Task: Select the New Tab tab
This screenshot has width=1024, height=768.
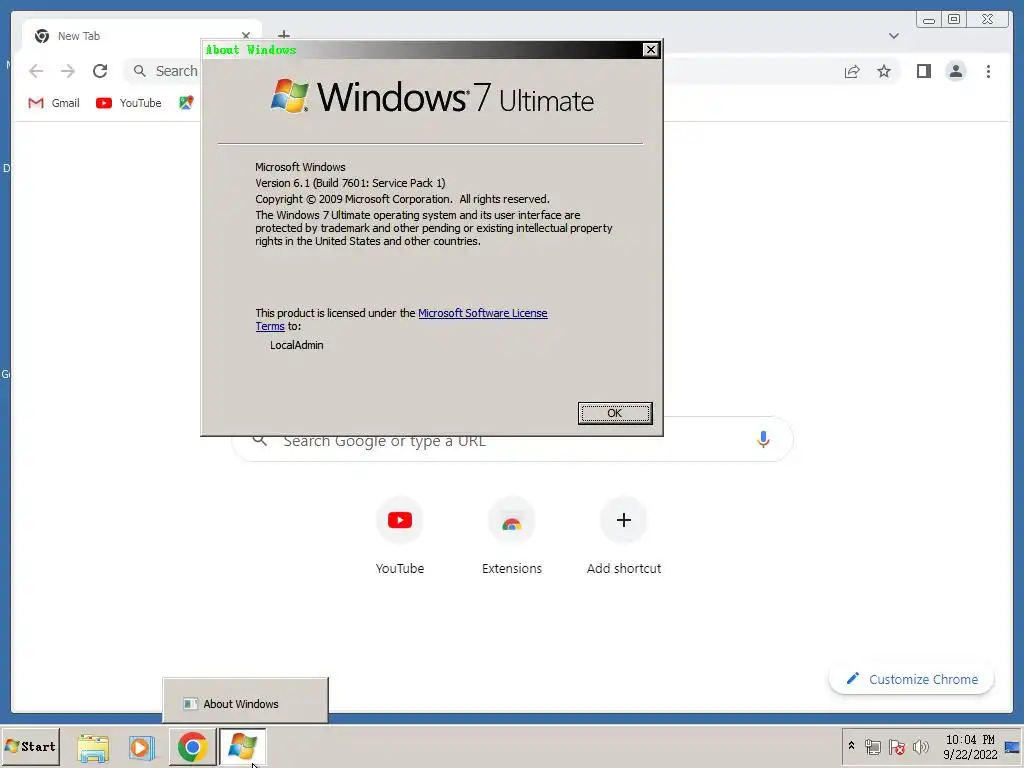Action: tap(140, 36)
